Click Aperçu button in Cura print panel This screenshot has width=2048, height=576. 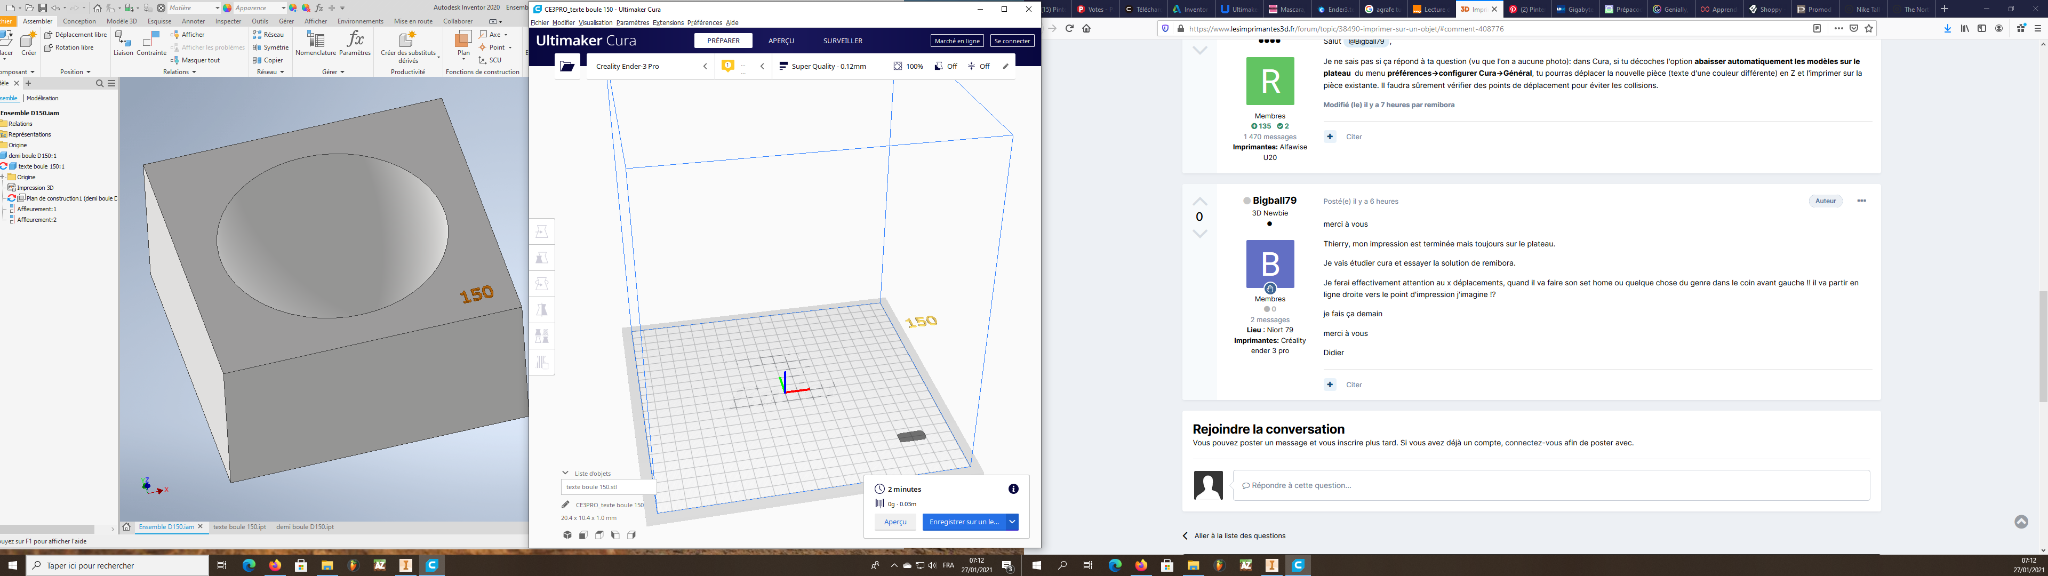pos(895,522)
